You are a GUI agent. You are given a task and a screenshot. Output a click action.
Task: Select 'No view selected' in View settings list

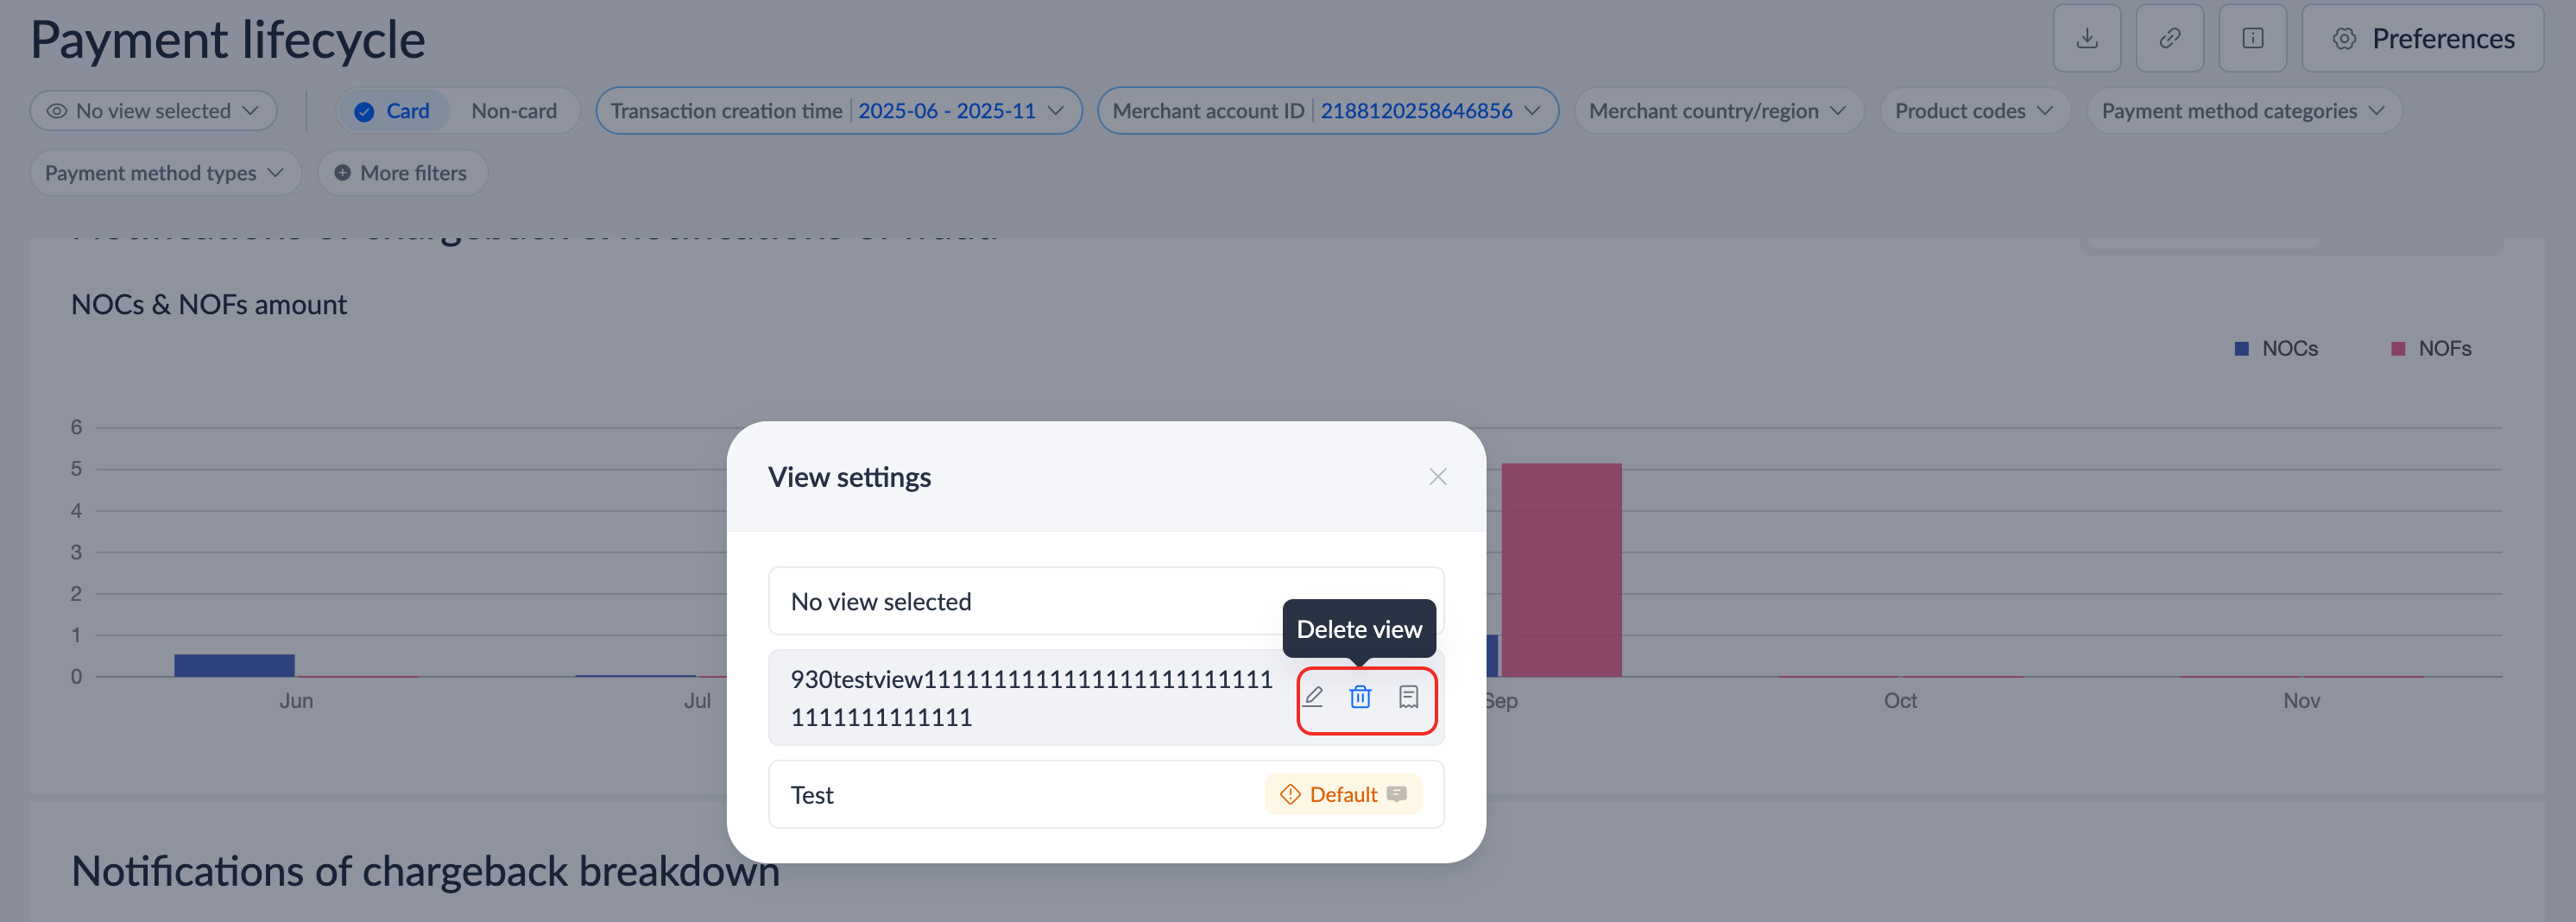[x=1106, y=601]
